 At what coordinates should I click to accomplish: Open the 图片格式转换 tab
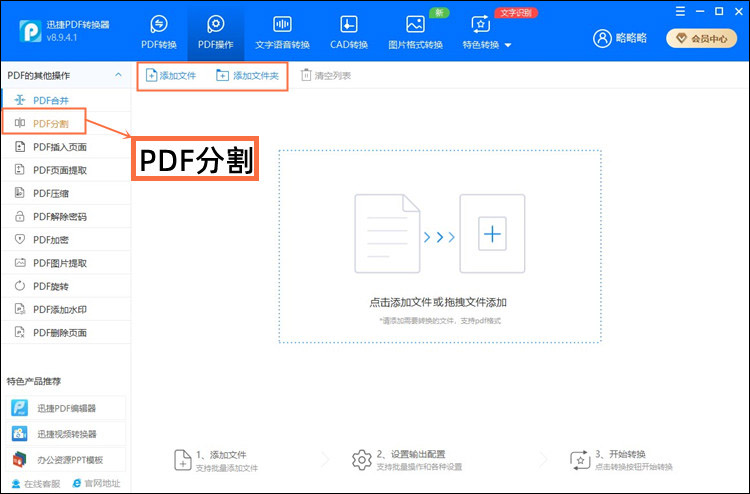(415, 32)
